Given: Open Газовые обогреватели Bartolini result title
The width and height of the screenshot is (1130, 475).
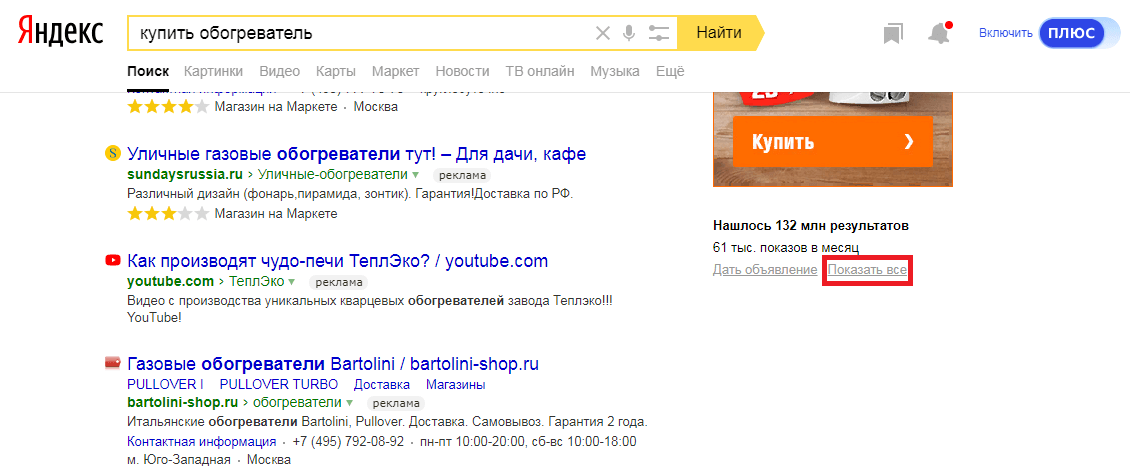Looking at the screenshot, I should [332, 363].
